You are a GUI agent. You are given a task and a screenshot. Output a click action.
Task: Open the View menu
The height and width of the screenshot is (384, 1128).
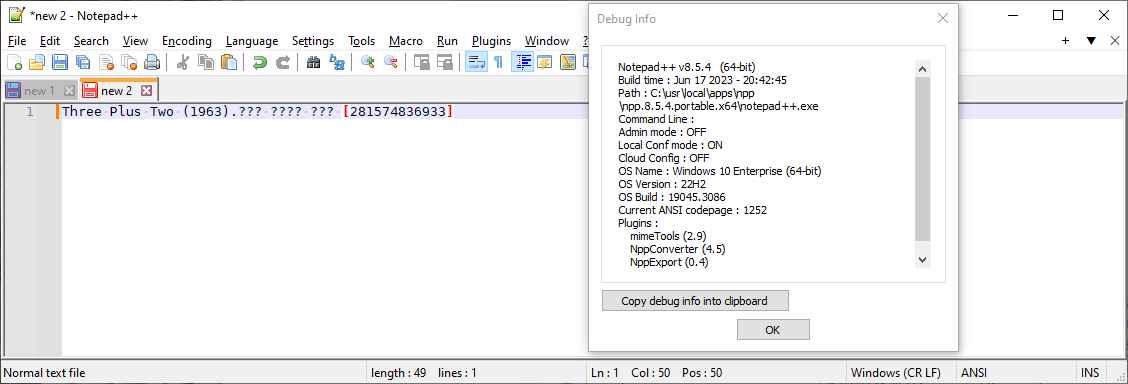click(x=135, y=41)
